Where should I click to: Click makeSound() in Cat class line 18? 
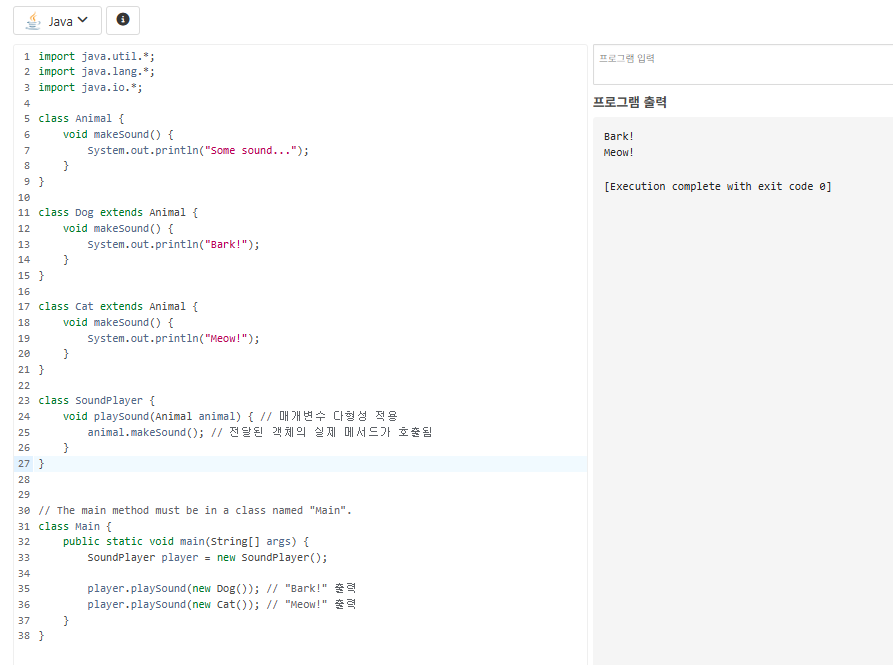tap(127, 322)
